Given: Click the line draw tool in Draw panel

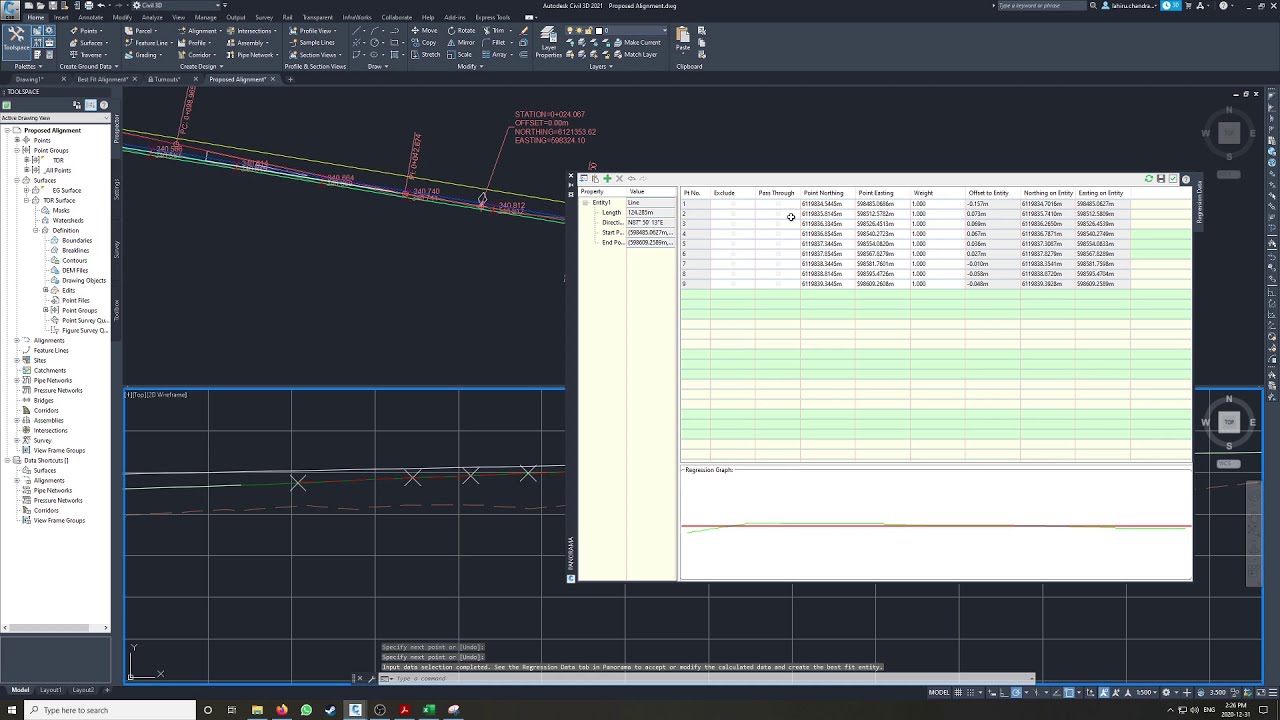Looking at the screenshot, I should coord(357,30).
